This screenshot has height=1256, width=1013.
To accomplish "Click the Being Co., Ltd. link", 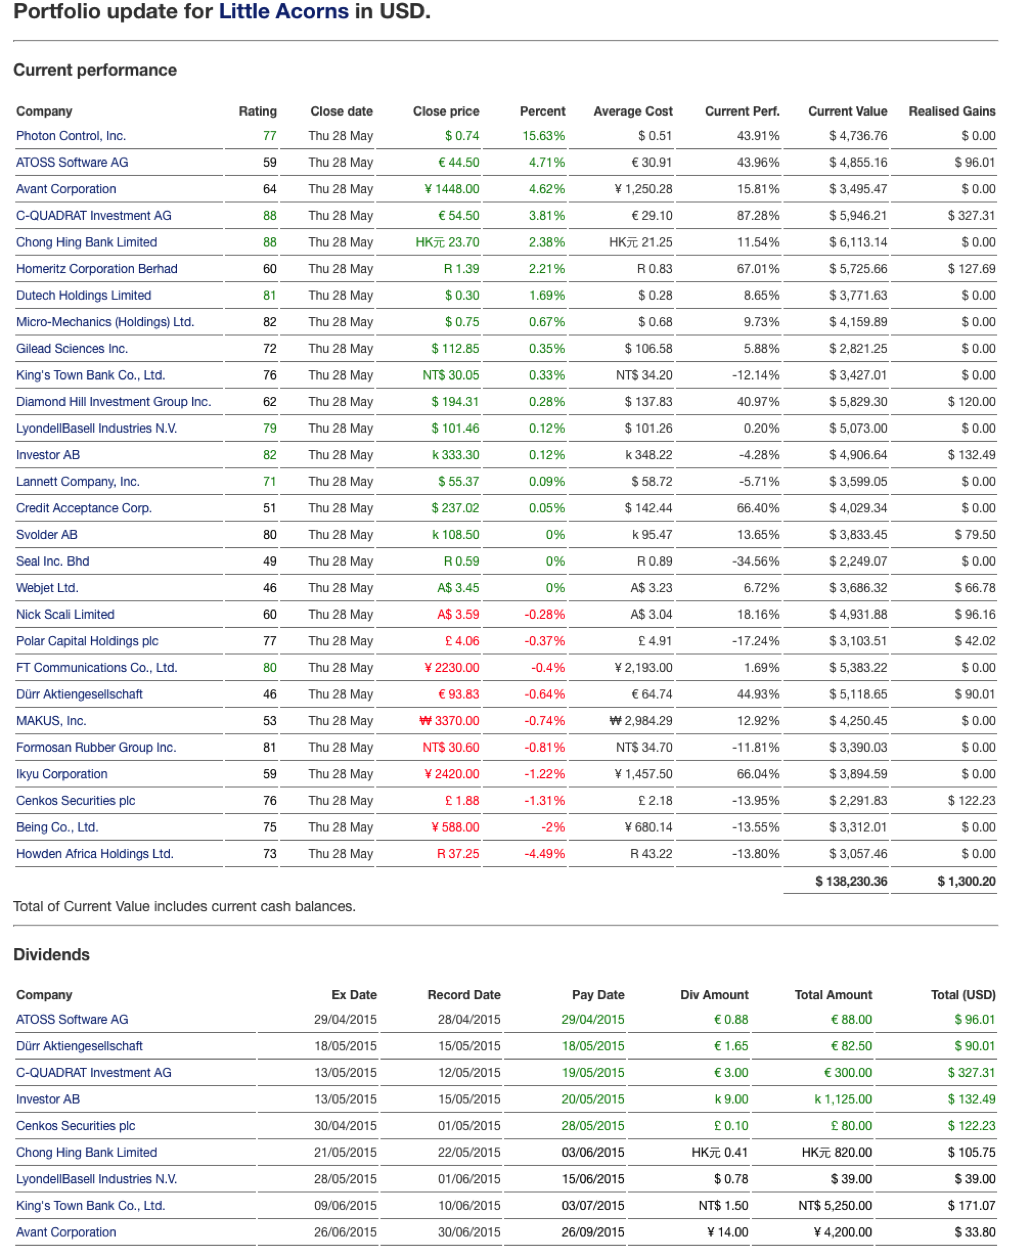I will click(x=57, y=827).
